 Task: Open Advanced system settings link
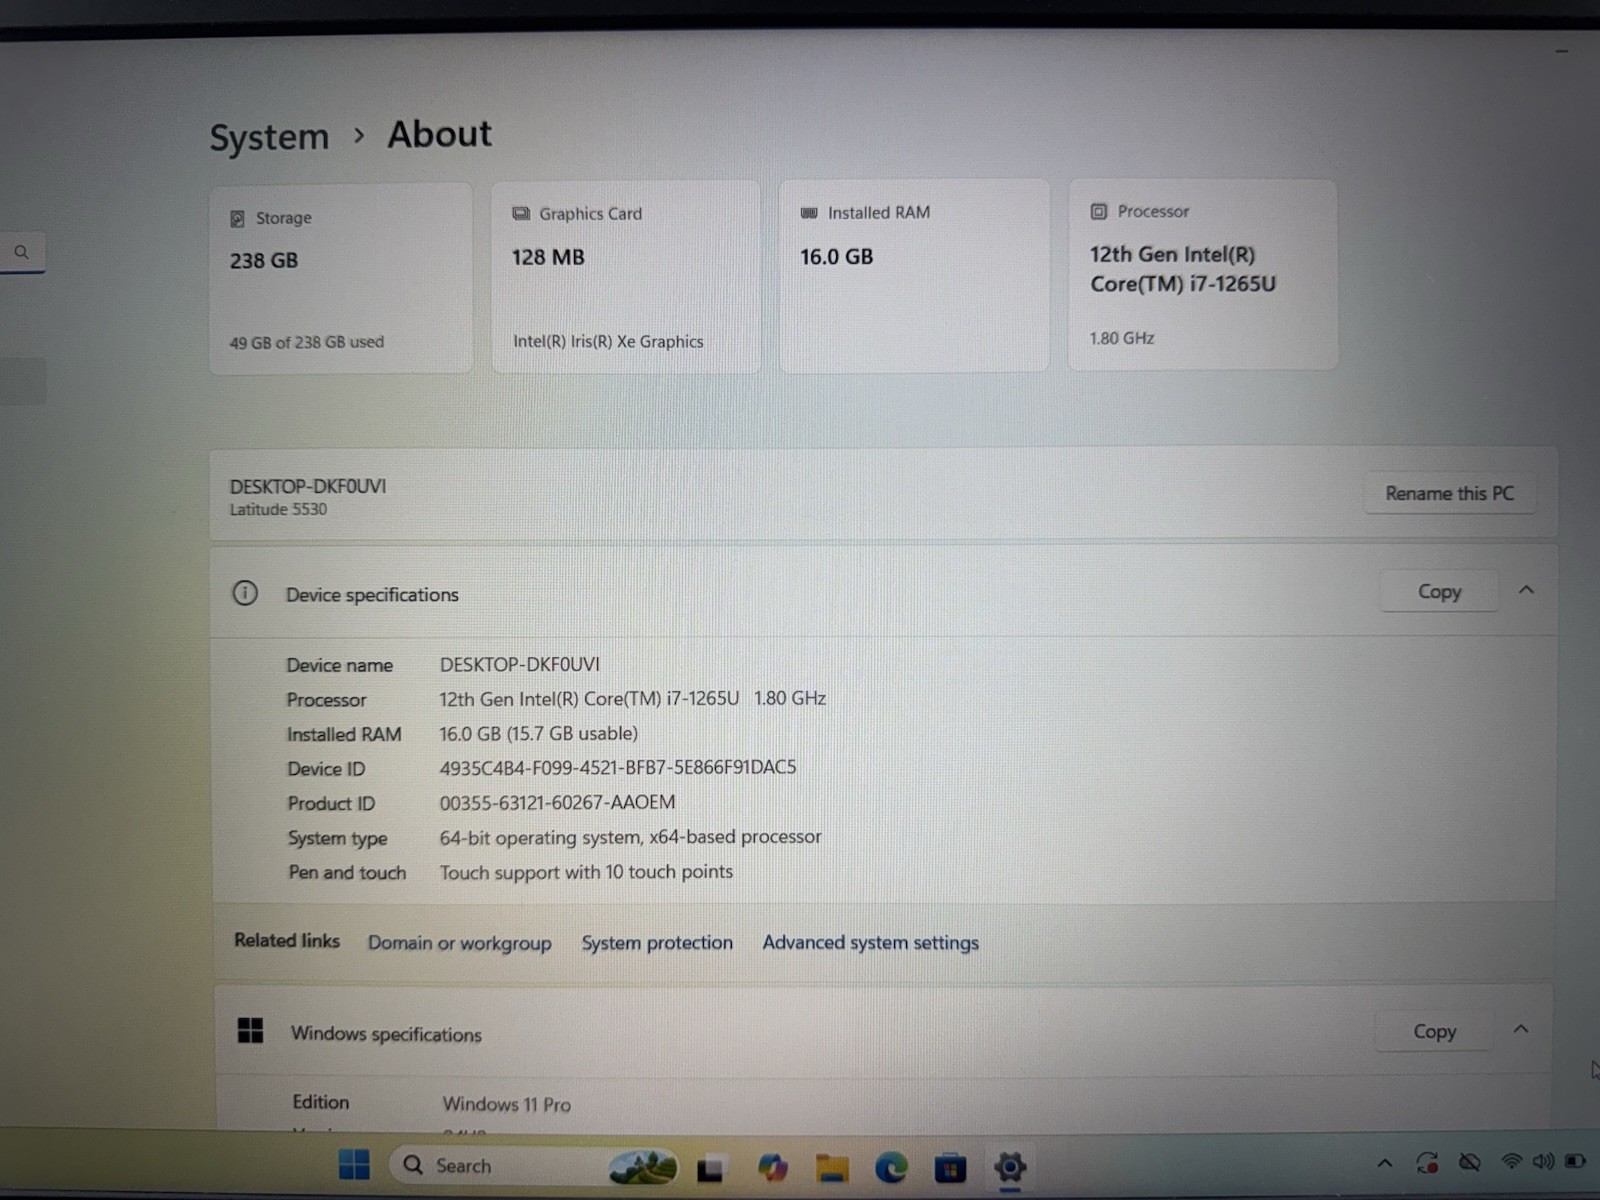(870, 943)
